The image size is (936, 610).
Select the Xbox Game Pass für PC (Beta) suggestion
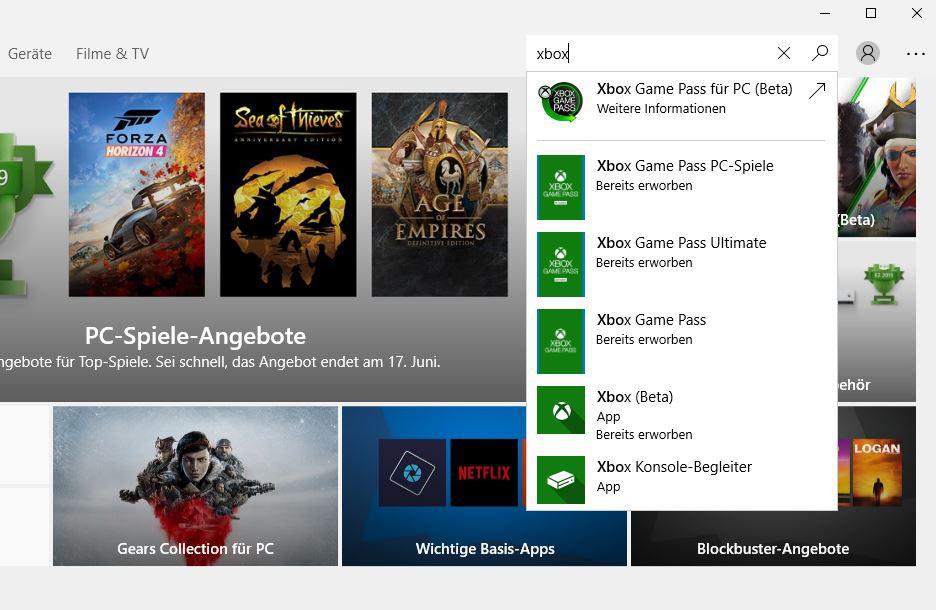[x=681, y=102]
